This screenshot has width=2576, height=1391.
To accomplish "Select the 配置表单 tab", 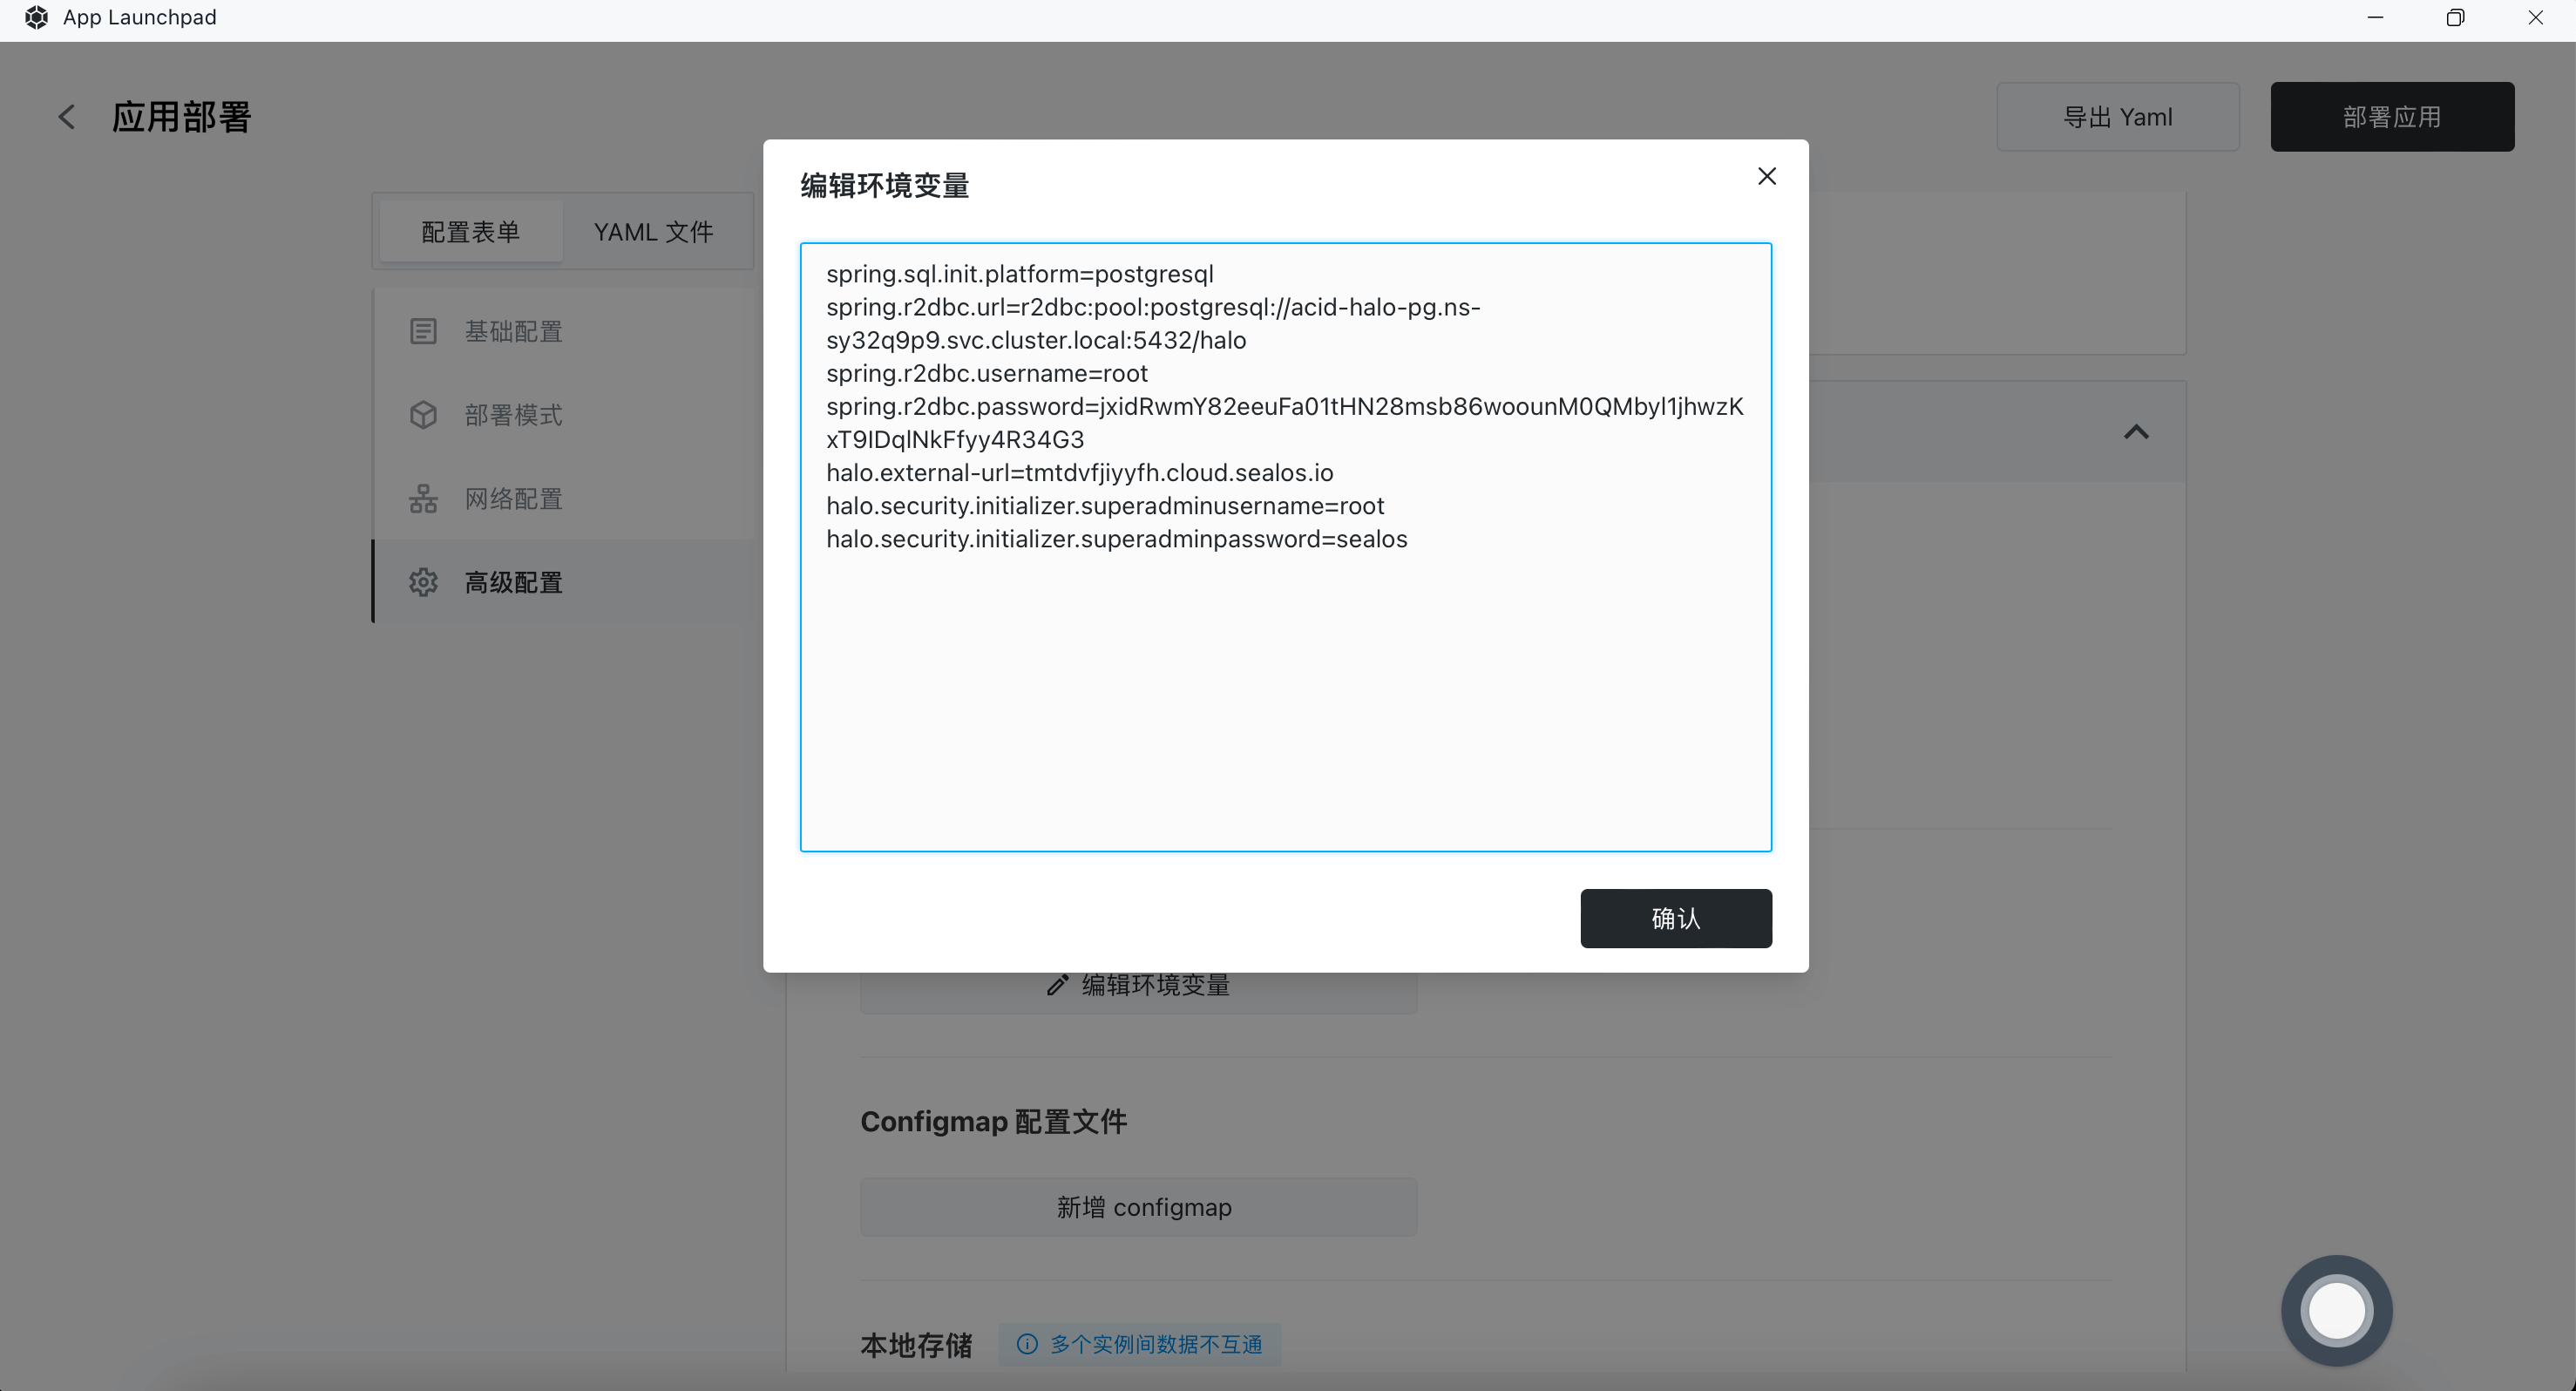I will coord(470,232).
